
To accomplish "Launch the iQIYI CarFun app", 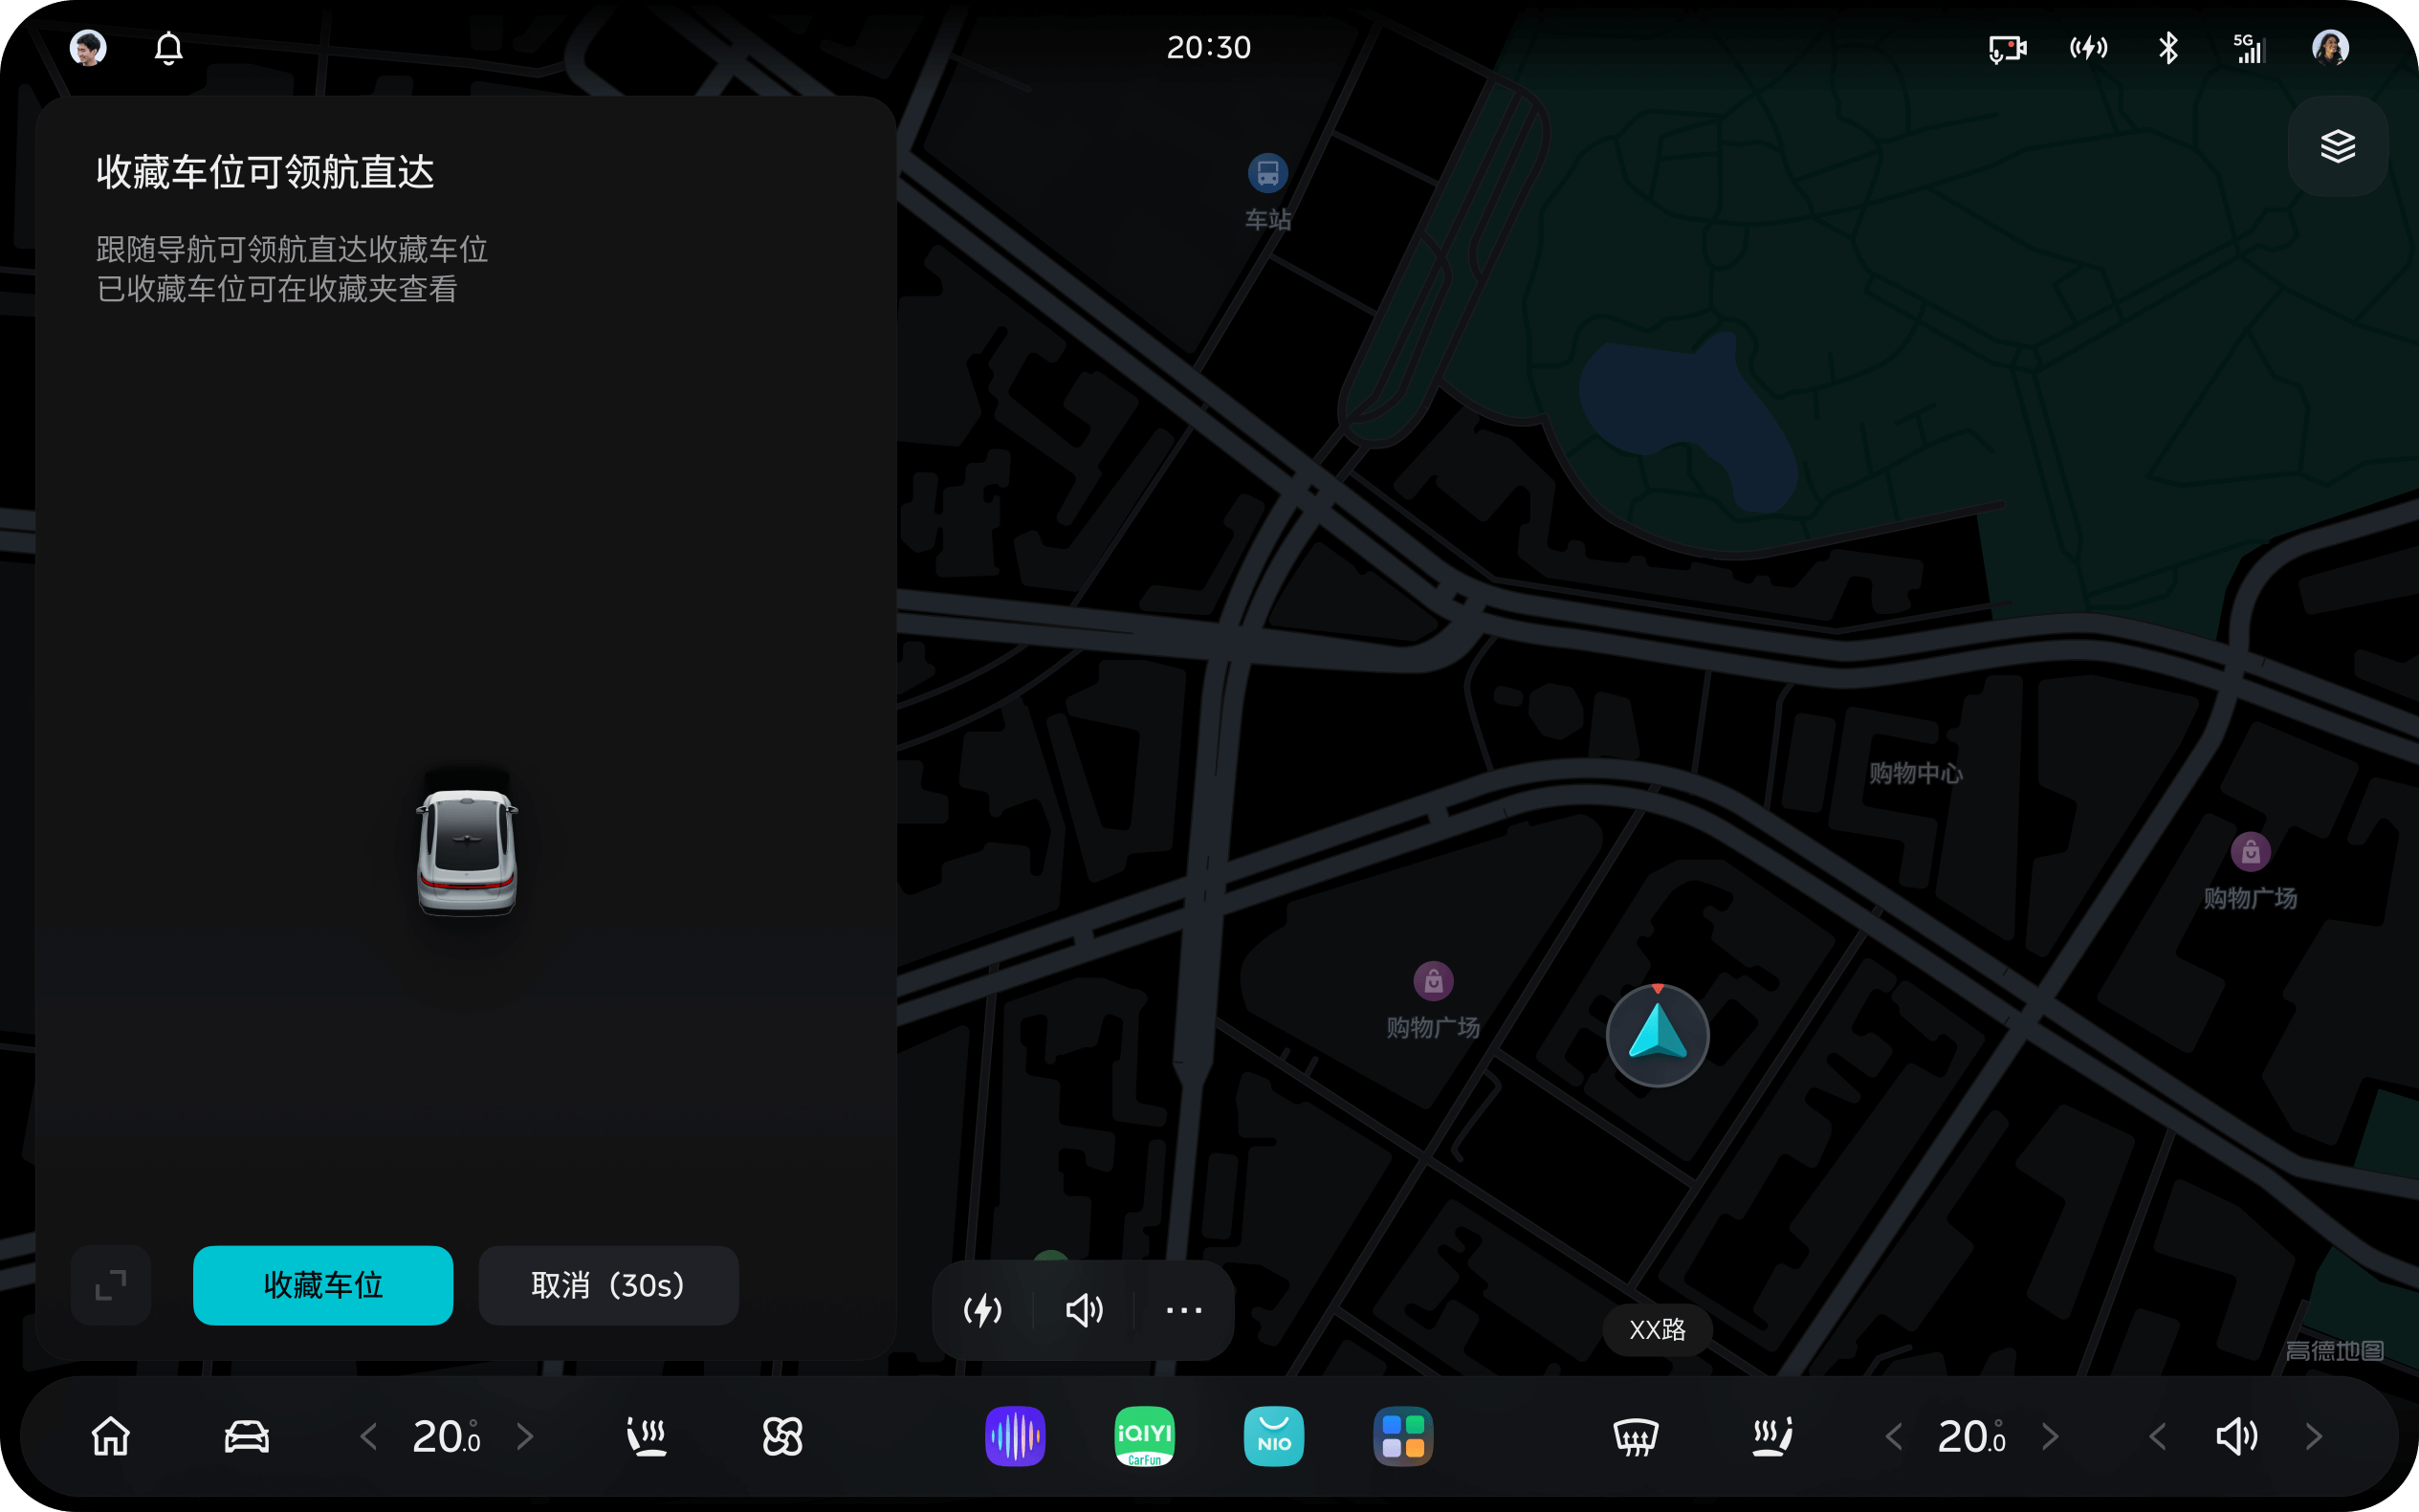I will (x=1144, y=1436).
